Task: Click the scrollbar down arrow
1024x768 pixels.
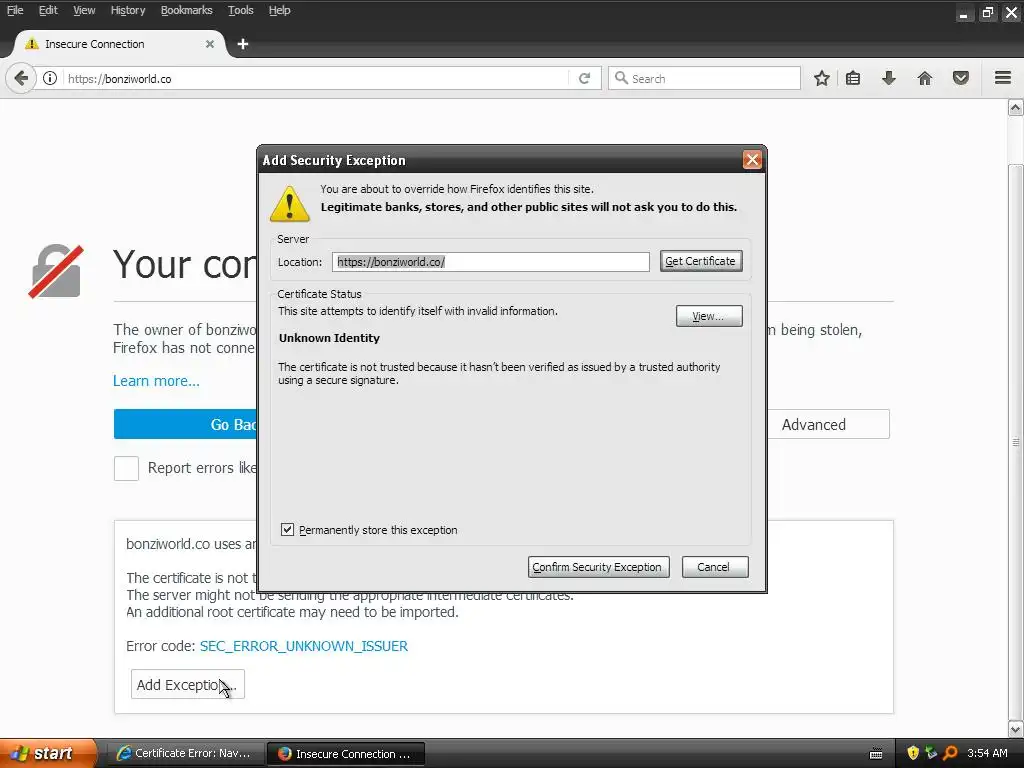Action: tap(1016, 729)
